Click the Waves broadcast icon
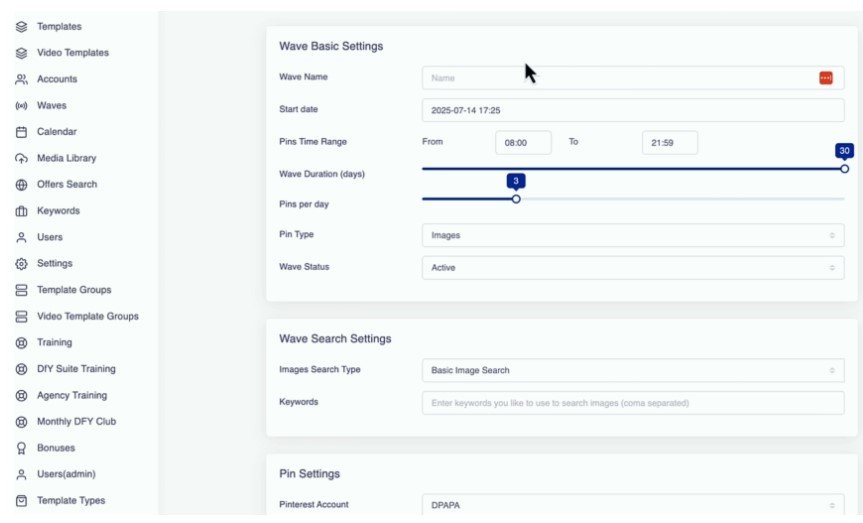This screenshot has width=863, height=523. [x=21, y=106]
